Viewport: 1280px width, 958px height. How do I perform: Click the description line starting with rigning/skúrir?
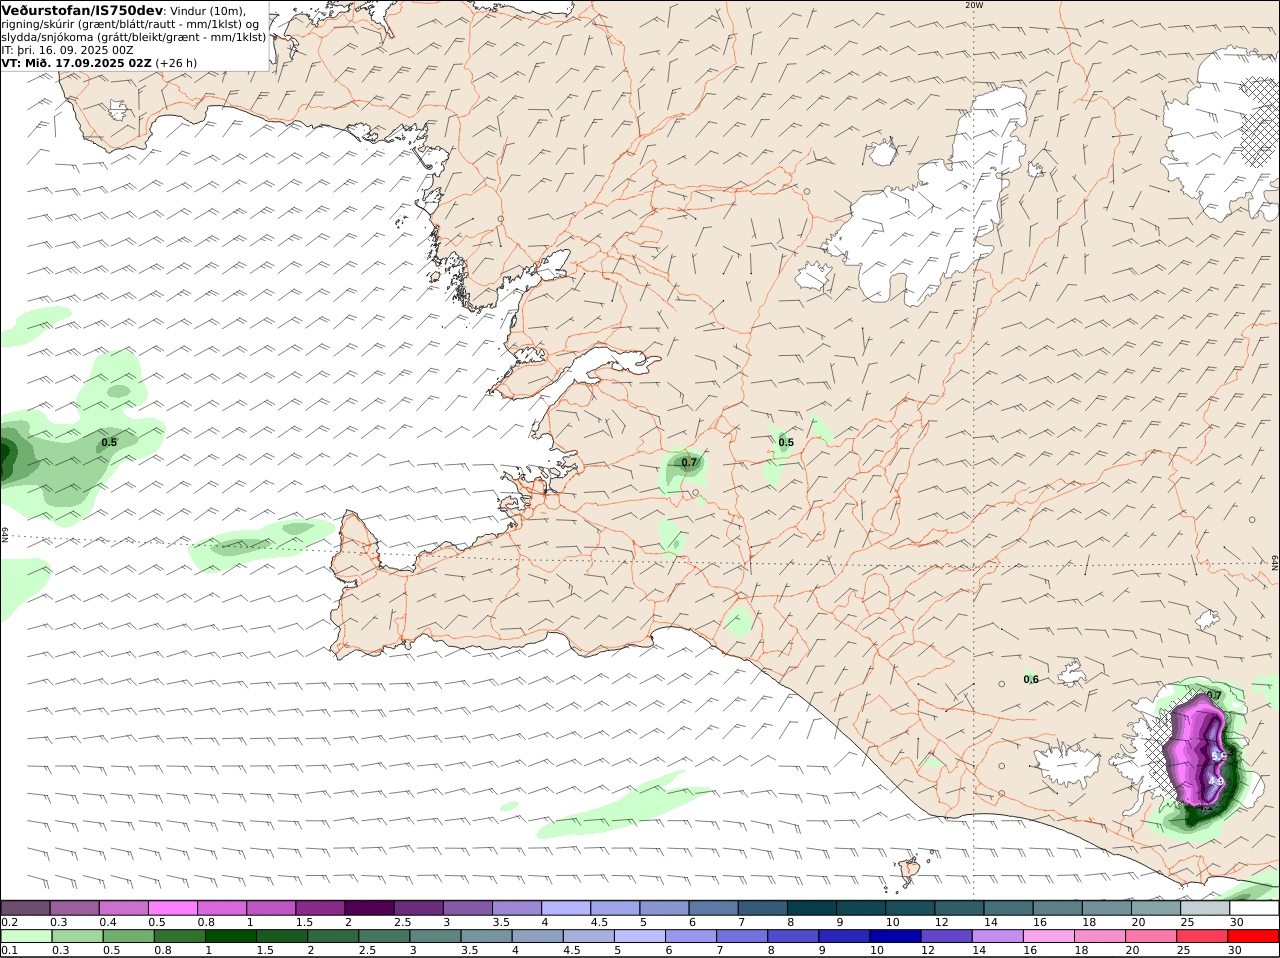pyautogui.click(x=129, y=24)
